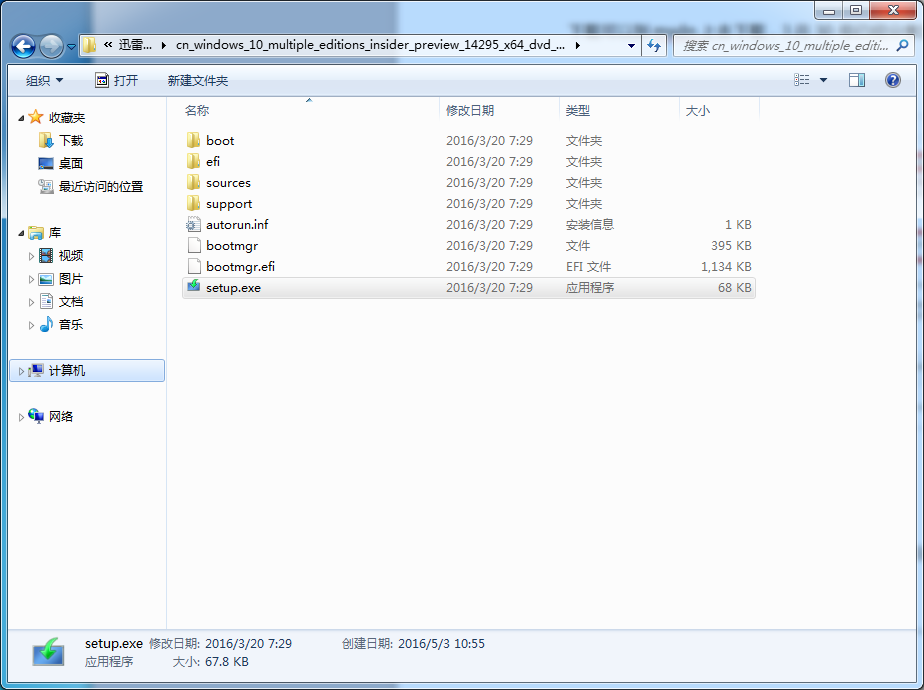
Task: Expand the 视频 library
Action: click(x=31, y=256)
